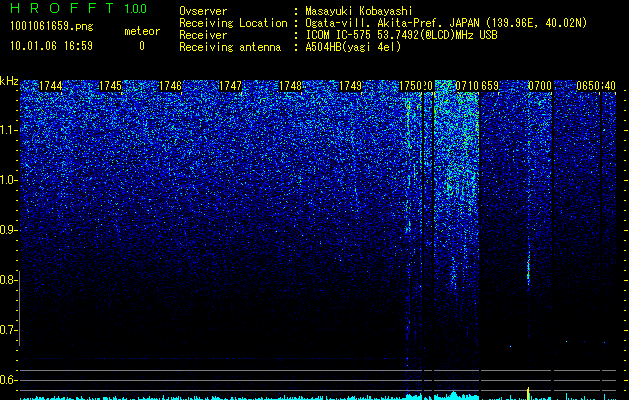Click the Ovserver label
The width and height of the screenshot is (629, 400).
coord(203,11)
